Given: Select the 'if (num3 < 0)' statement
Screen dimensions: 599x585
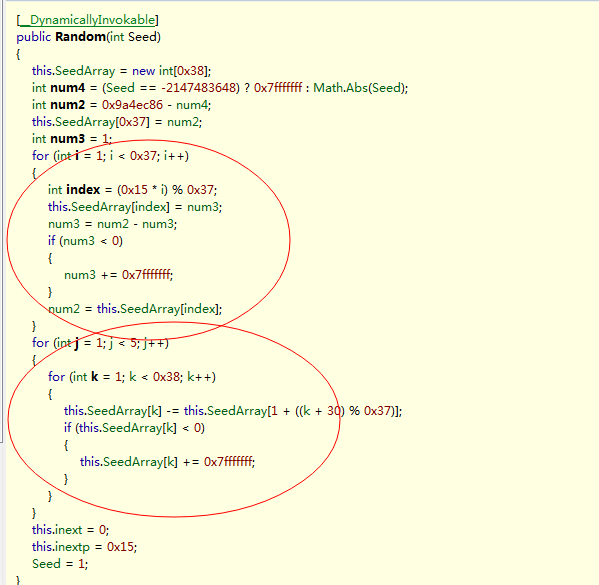Looking at the screenshot, I should click(85, 241).
